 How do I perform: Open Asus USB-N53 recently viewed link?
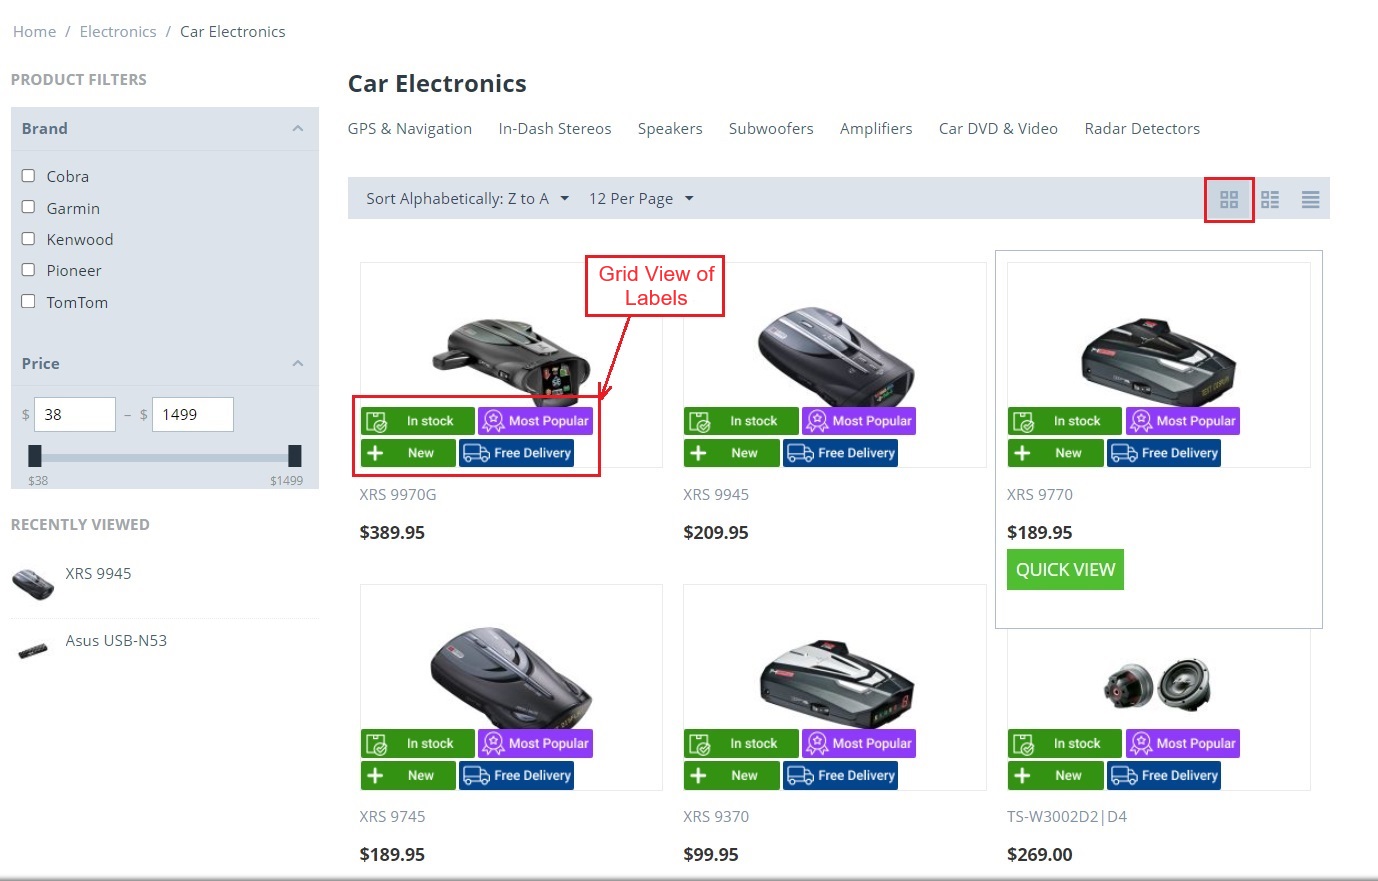tap(116, 641)
